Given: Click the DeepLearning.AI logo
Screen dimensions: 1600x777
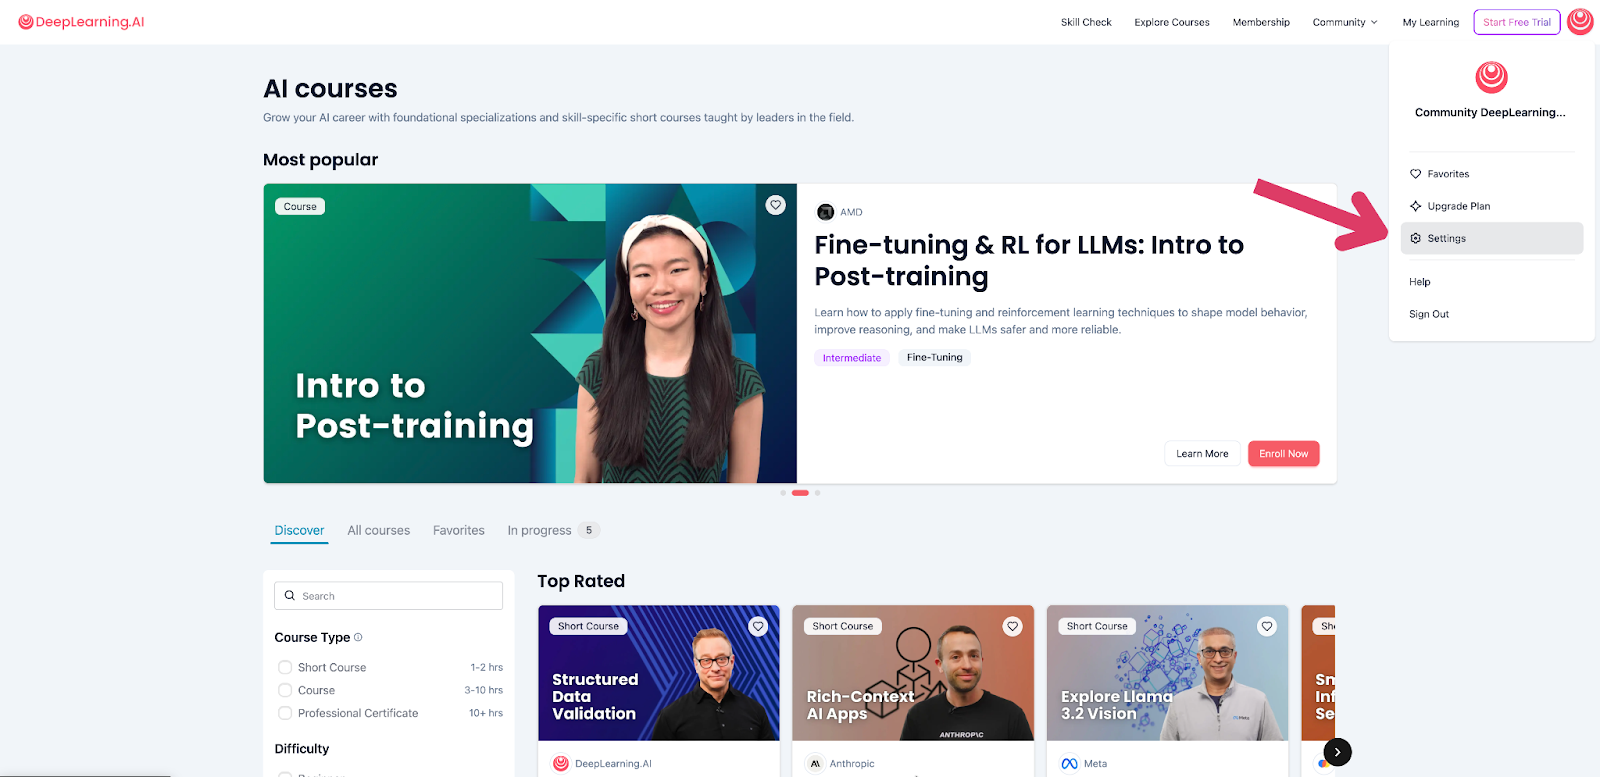Looking at the screenshot, I should point(81,22).
